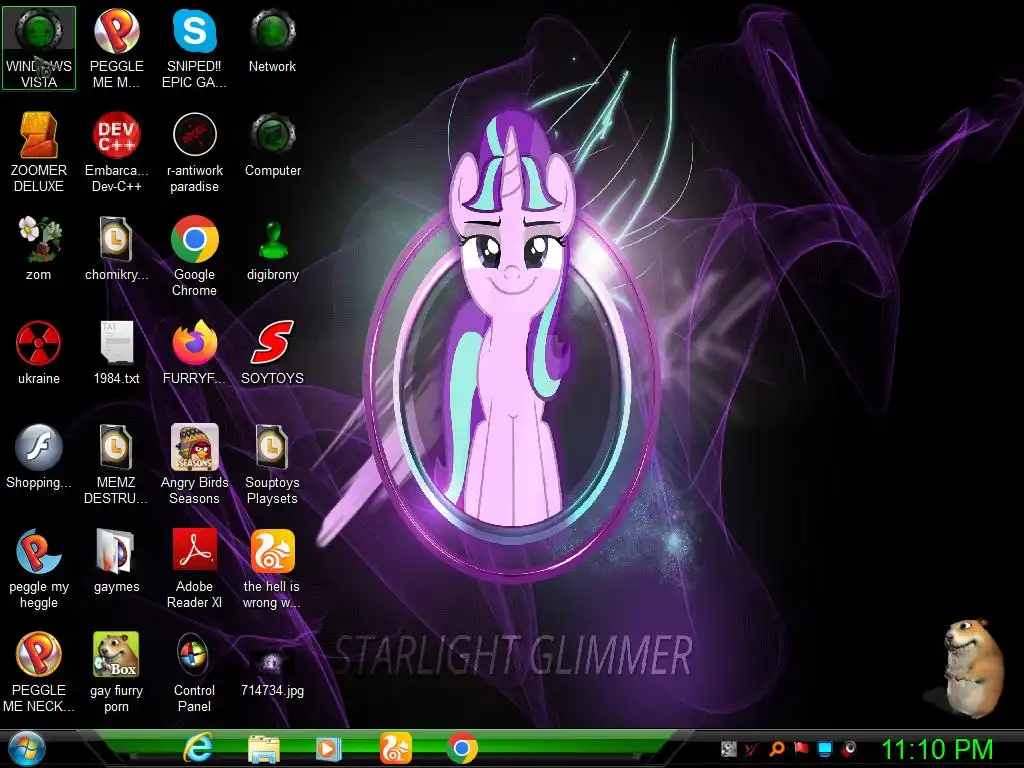
Task: Open Control Panel desktop shortcut
Action: click(x=194, y=672)
